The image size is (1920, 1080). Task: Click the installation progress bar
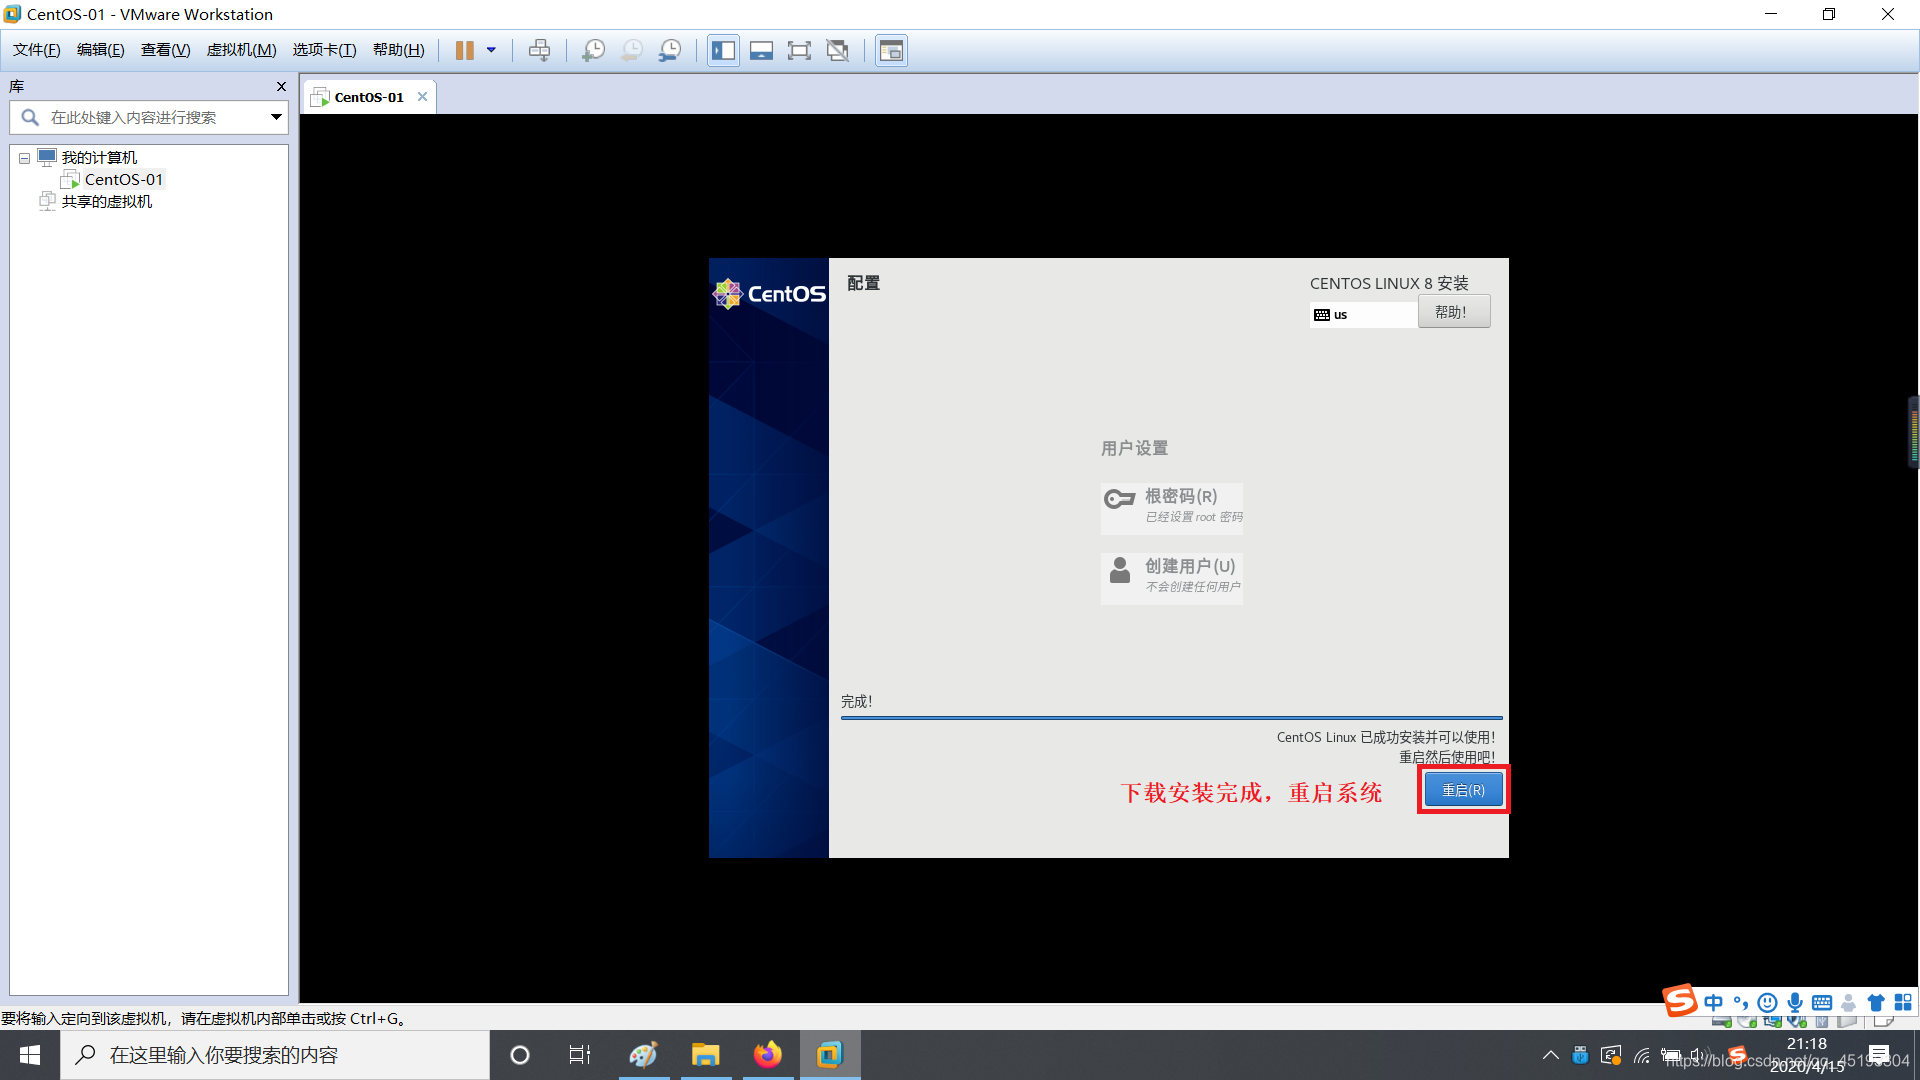(x=1171, y=718)
